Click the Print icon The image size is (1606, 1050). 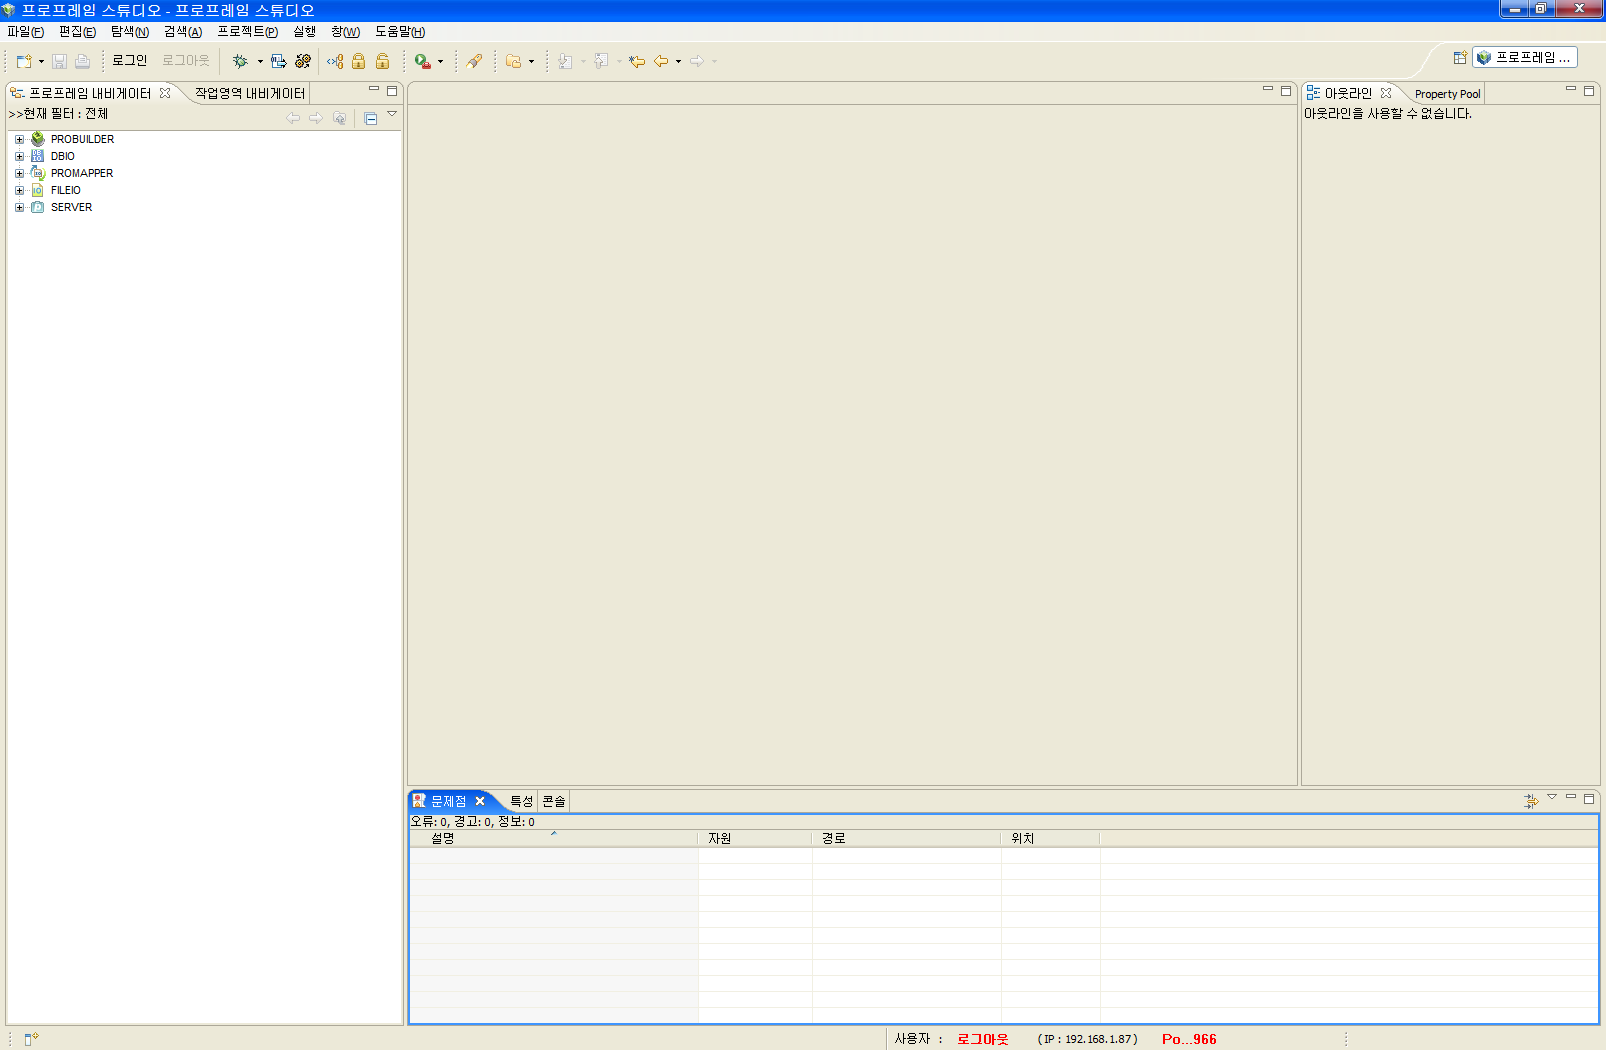click(82, 61)
